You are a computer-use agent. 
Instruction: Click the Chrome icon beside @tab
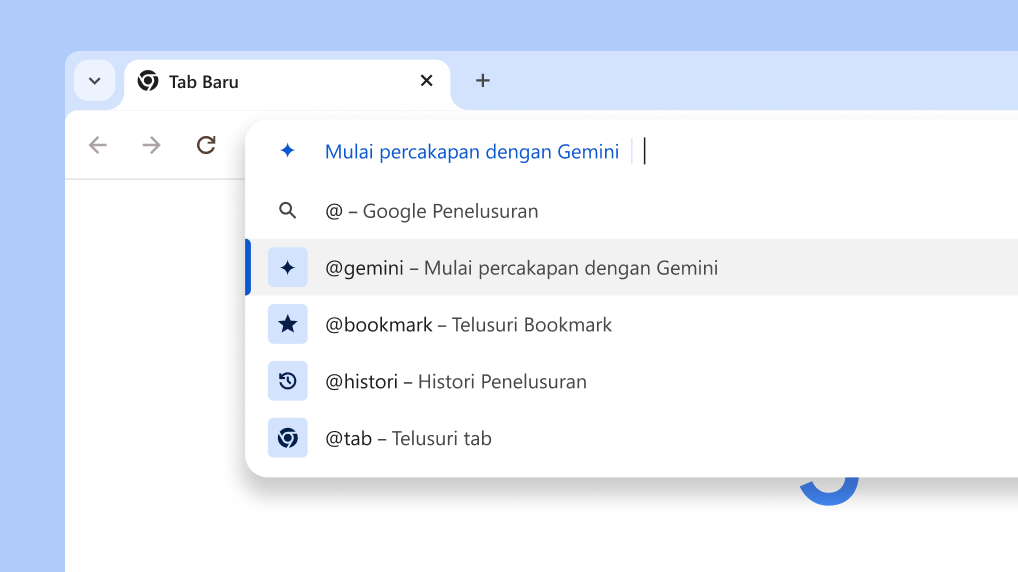coord(288,438)
